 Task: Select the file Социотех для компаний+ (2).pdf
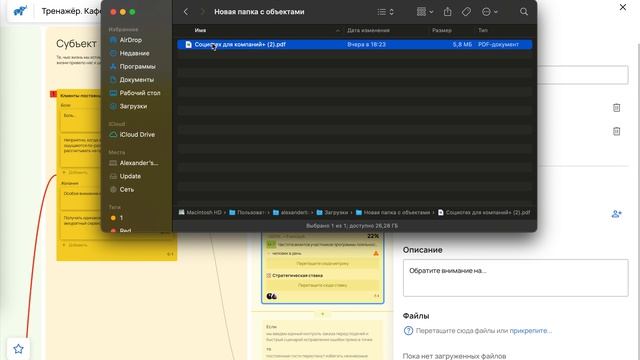click(355, 44)
